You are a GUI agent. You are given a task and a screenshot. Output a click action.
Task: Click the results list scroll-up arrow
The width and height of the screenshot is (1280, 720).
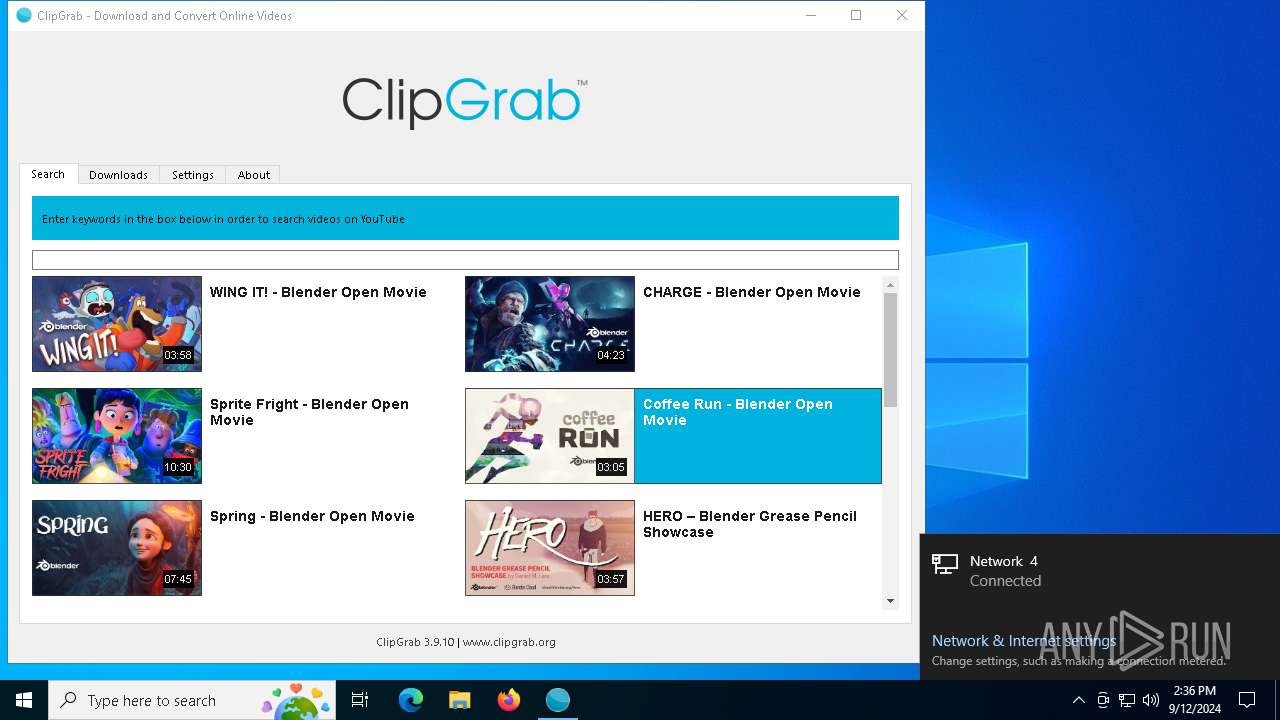(890, 285)
